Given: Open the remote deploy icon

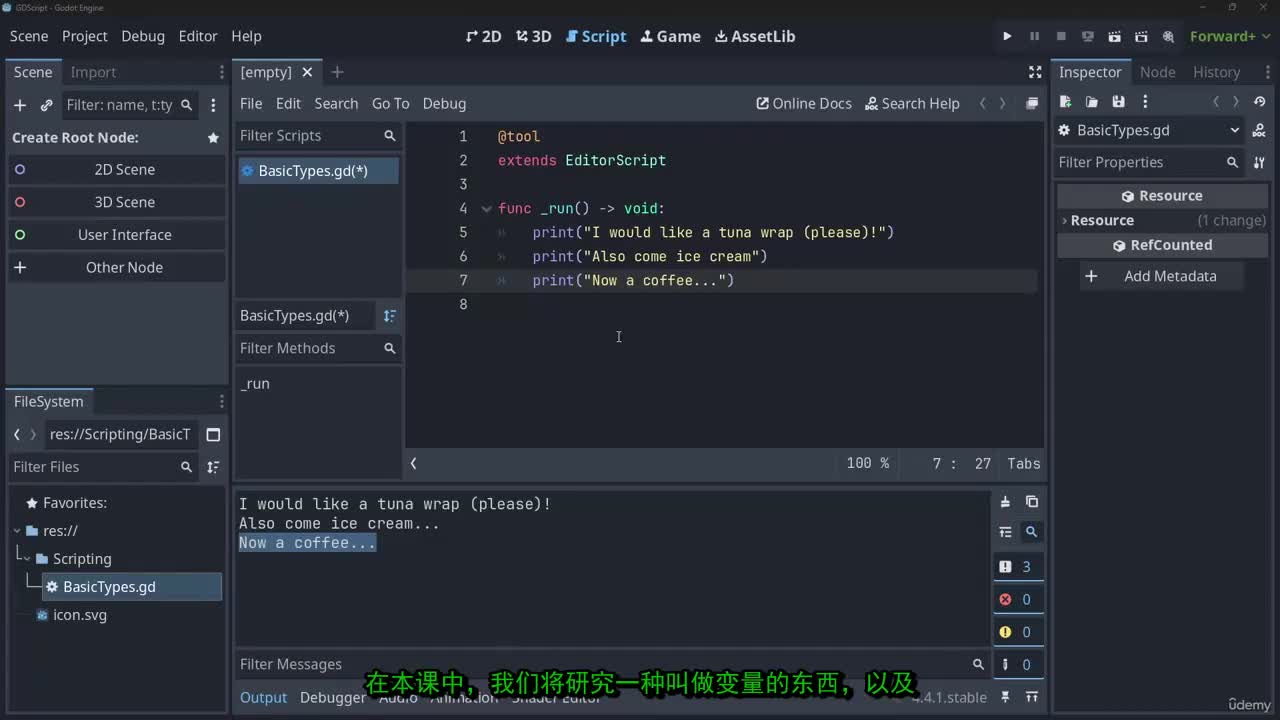Looking at the screenshot, I should tap(1088, 36).
